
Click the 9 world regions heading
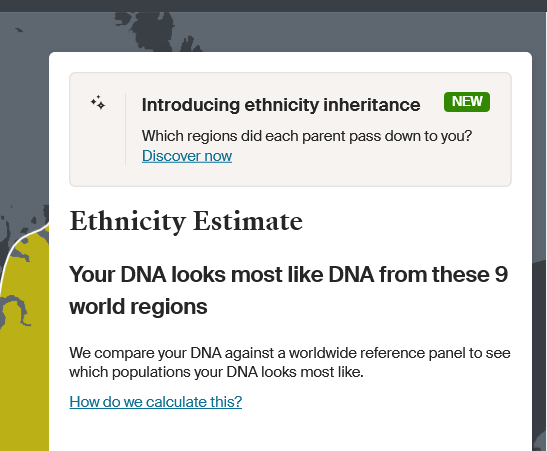(288, 290)
